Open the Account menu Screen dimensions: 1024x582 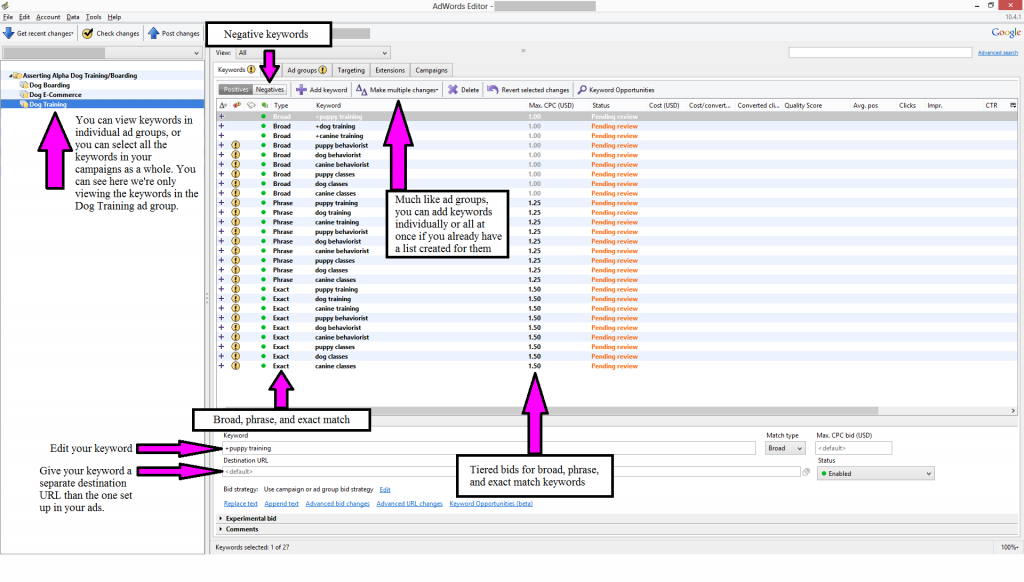(x=48, y=17)
